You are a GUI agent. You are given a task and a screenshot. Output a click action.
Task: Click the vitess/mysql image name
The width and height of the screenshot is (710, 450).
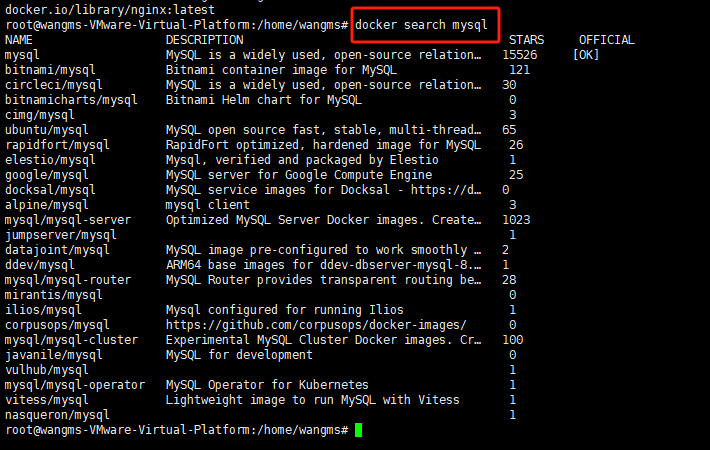pyautogui.click(x=47, y=400)
